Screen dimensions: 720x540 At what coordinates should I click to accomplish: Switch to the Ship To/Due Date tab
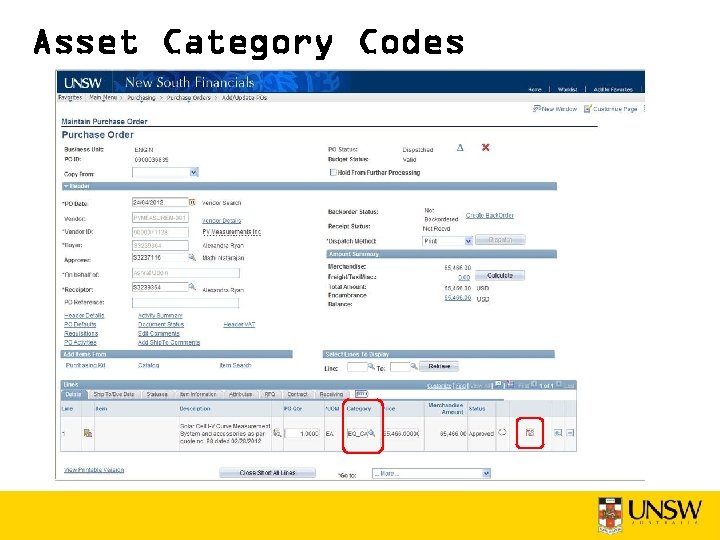coord(113,394)
